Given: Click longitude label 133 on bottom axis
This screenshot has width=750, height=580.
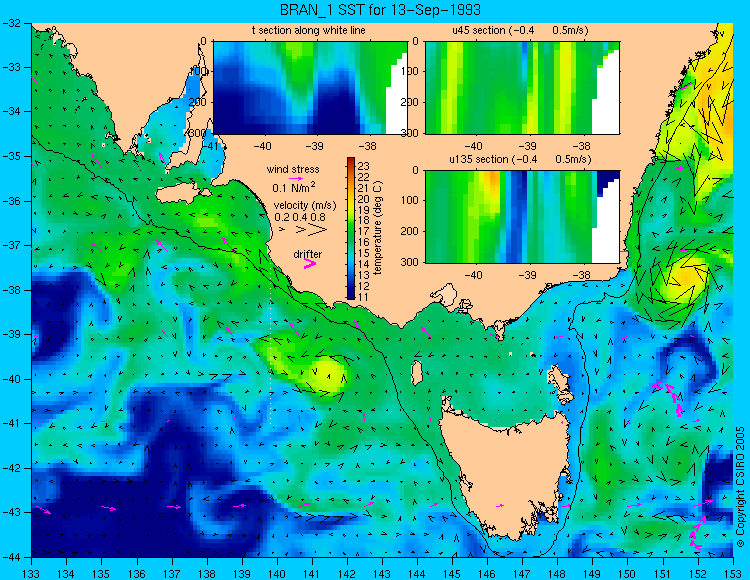Looking at the screenshot, I should [32, 574].
